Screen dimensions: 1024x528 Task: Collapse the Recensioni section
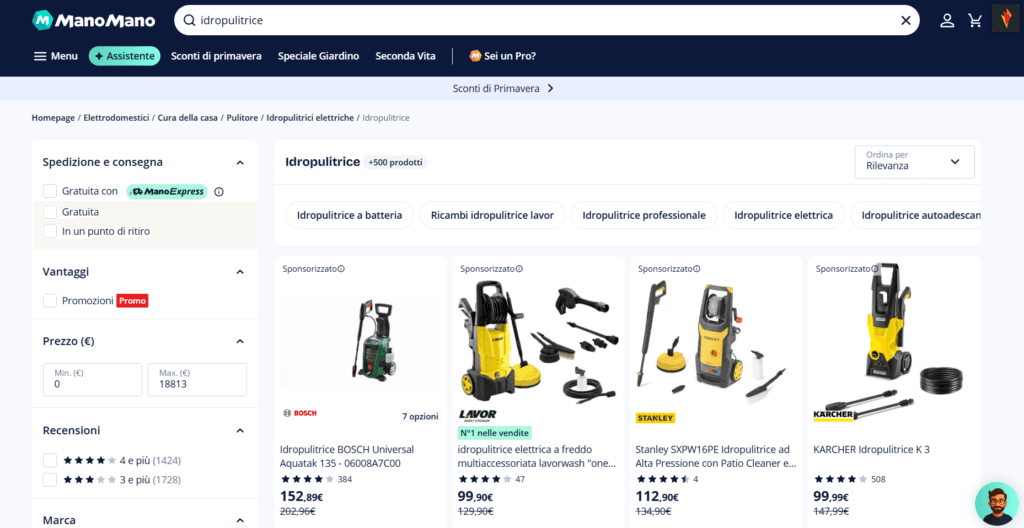[240, 431]
